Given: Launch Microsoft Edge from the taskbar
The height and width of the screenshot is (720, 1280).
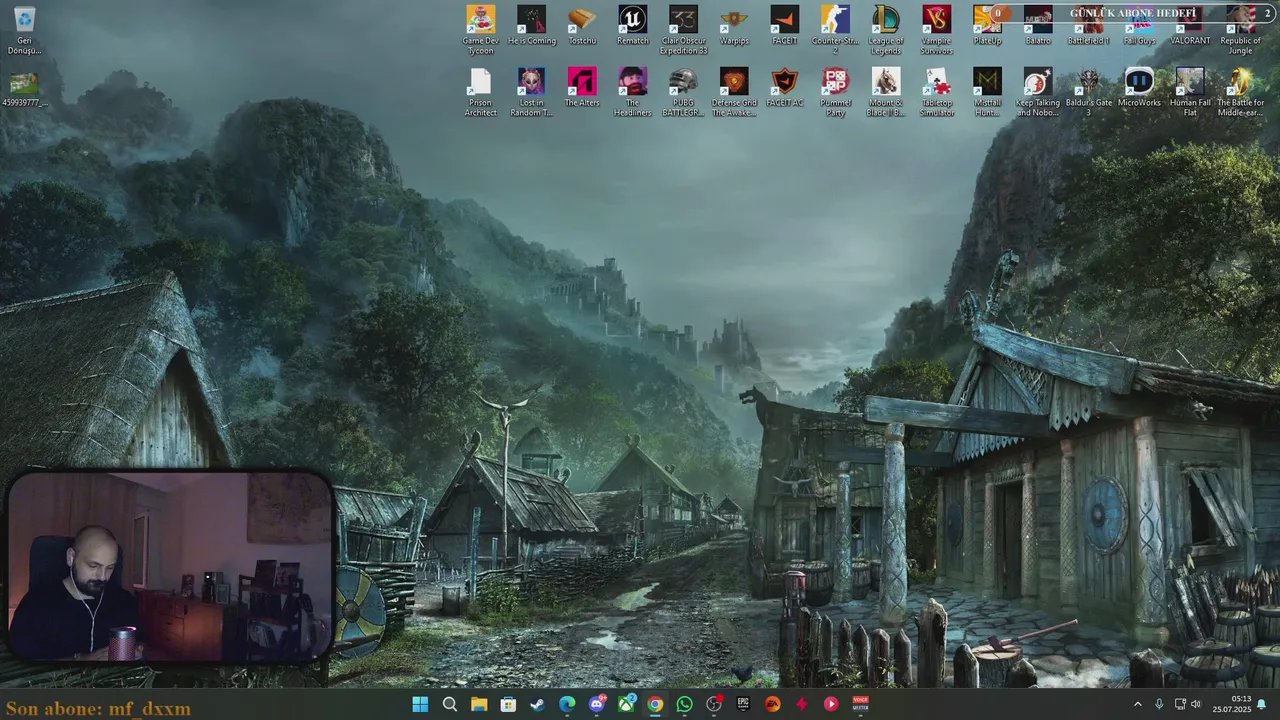Looking at the screenshot, I should point(567,704).
